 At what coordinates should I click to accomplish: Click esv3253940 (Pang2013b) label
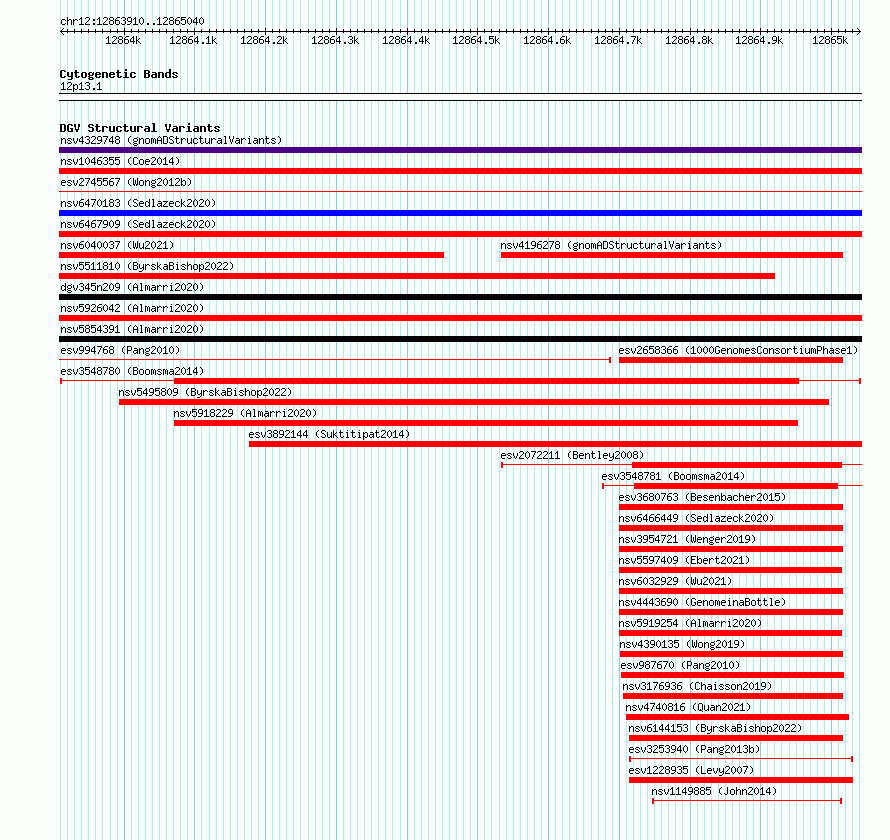pyautogui.click(x=694, y=749)
